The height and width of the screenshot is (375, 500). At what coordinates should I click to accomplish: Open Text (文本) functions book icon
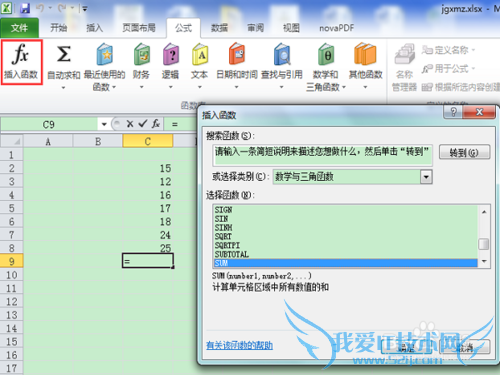coord(200,54)
